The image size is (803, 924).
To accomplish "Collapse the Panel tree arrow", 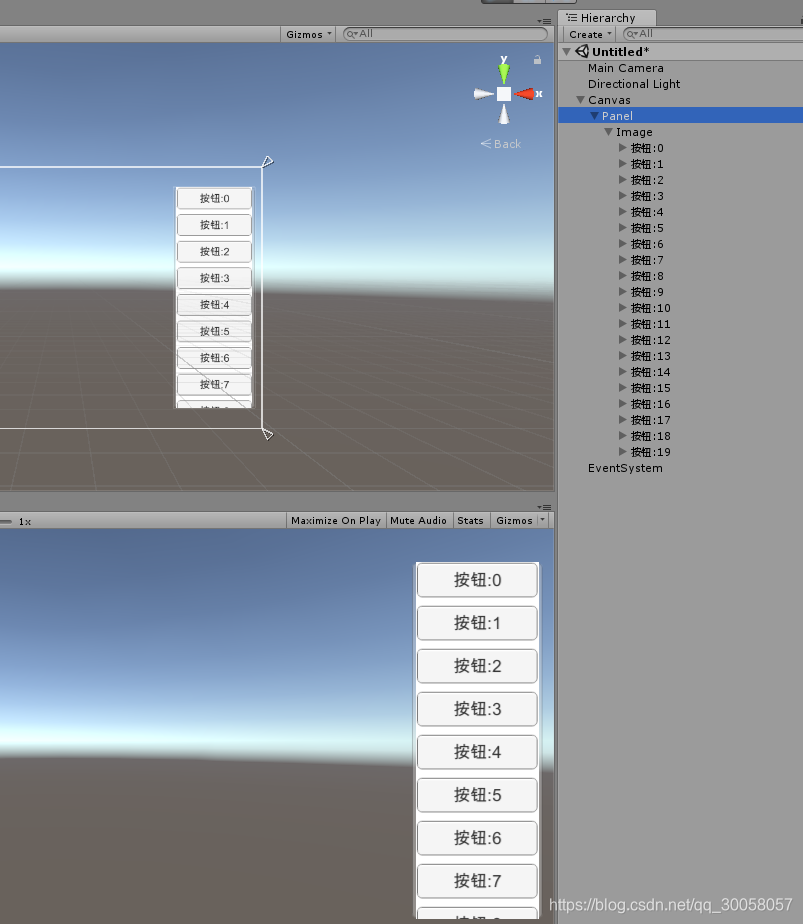I will point(594,116).
